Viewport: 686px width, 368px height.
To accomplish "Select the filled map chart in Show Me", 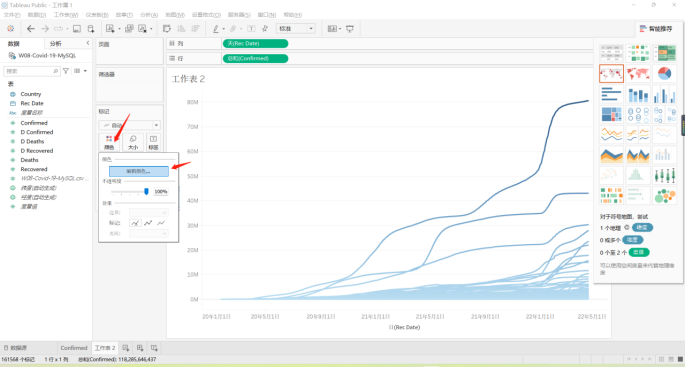I will tap(637, 74).
